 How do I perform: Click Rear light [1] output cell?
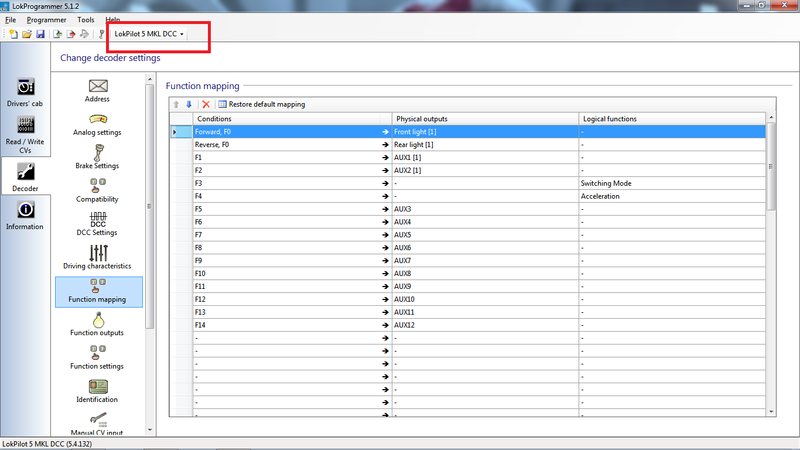tap(485, 144)
